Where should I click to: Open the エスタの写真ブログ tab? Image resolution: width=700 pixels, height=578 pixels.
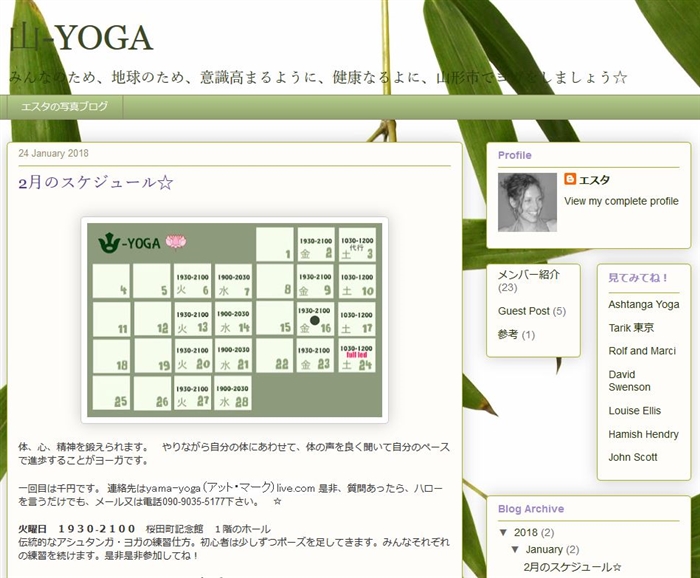pyautogui.click(x=64, y=107)
